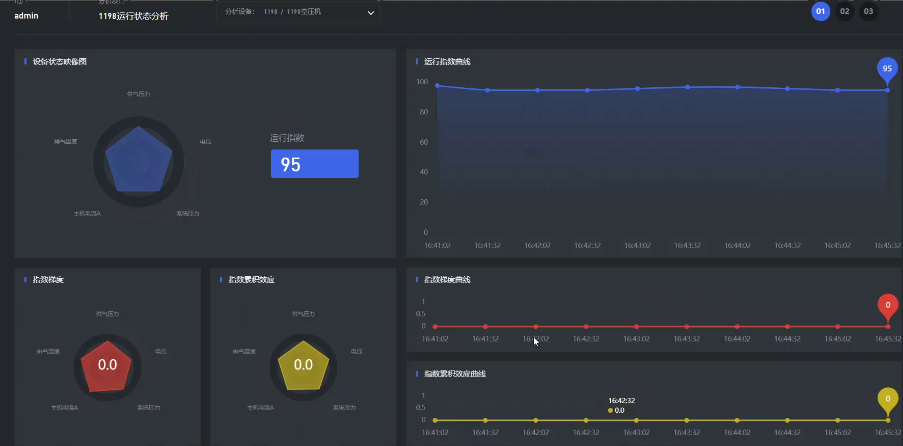
Task: Click the admin user name
Action: coord(26,16)
